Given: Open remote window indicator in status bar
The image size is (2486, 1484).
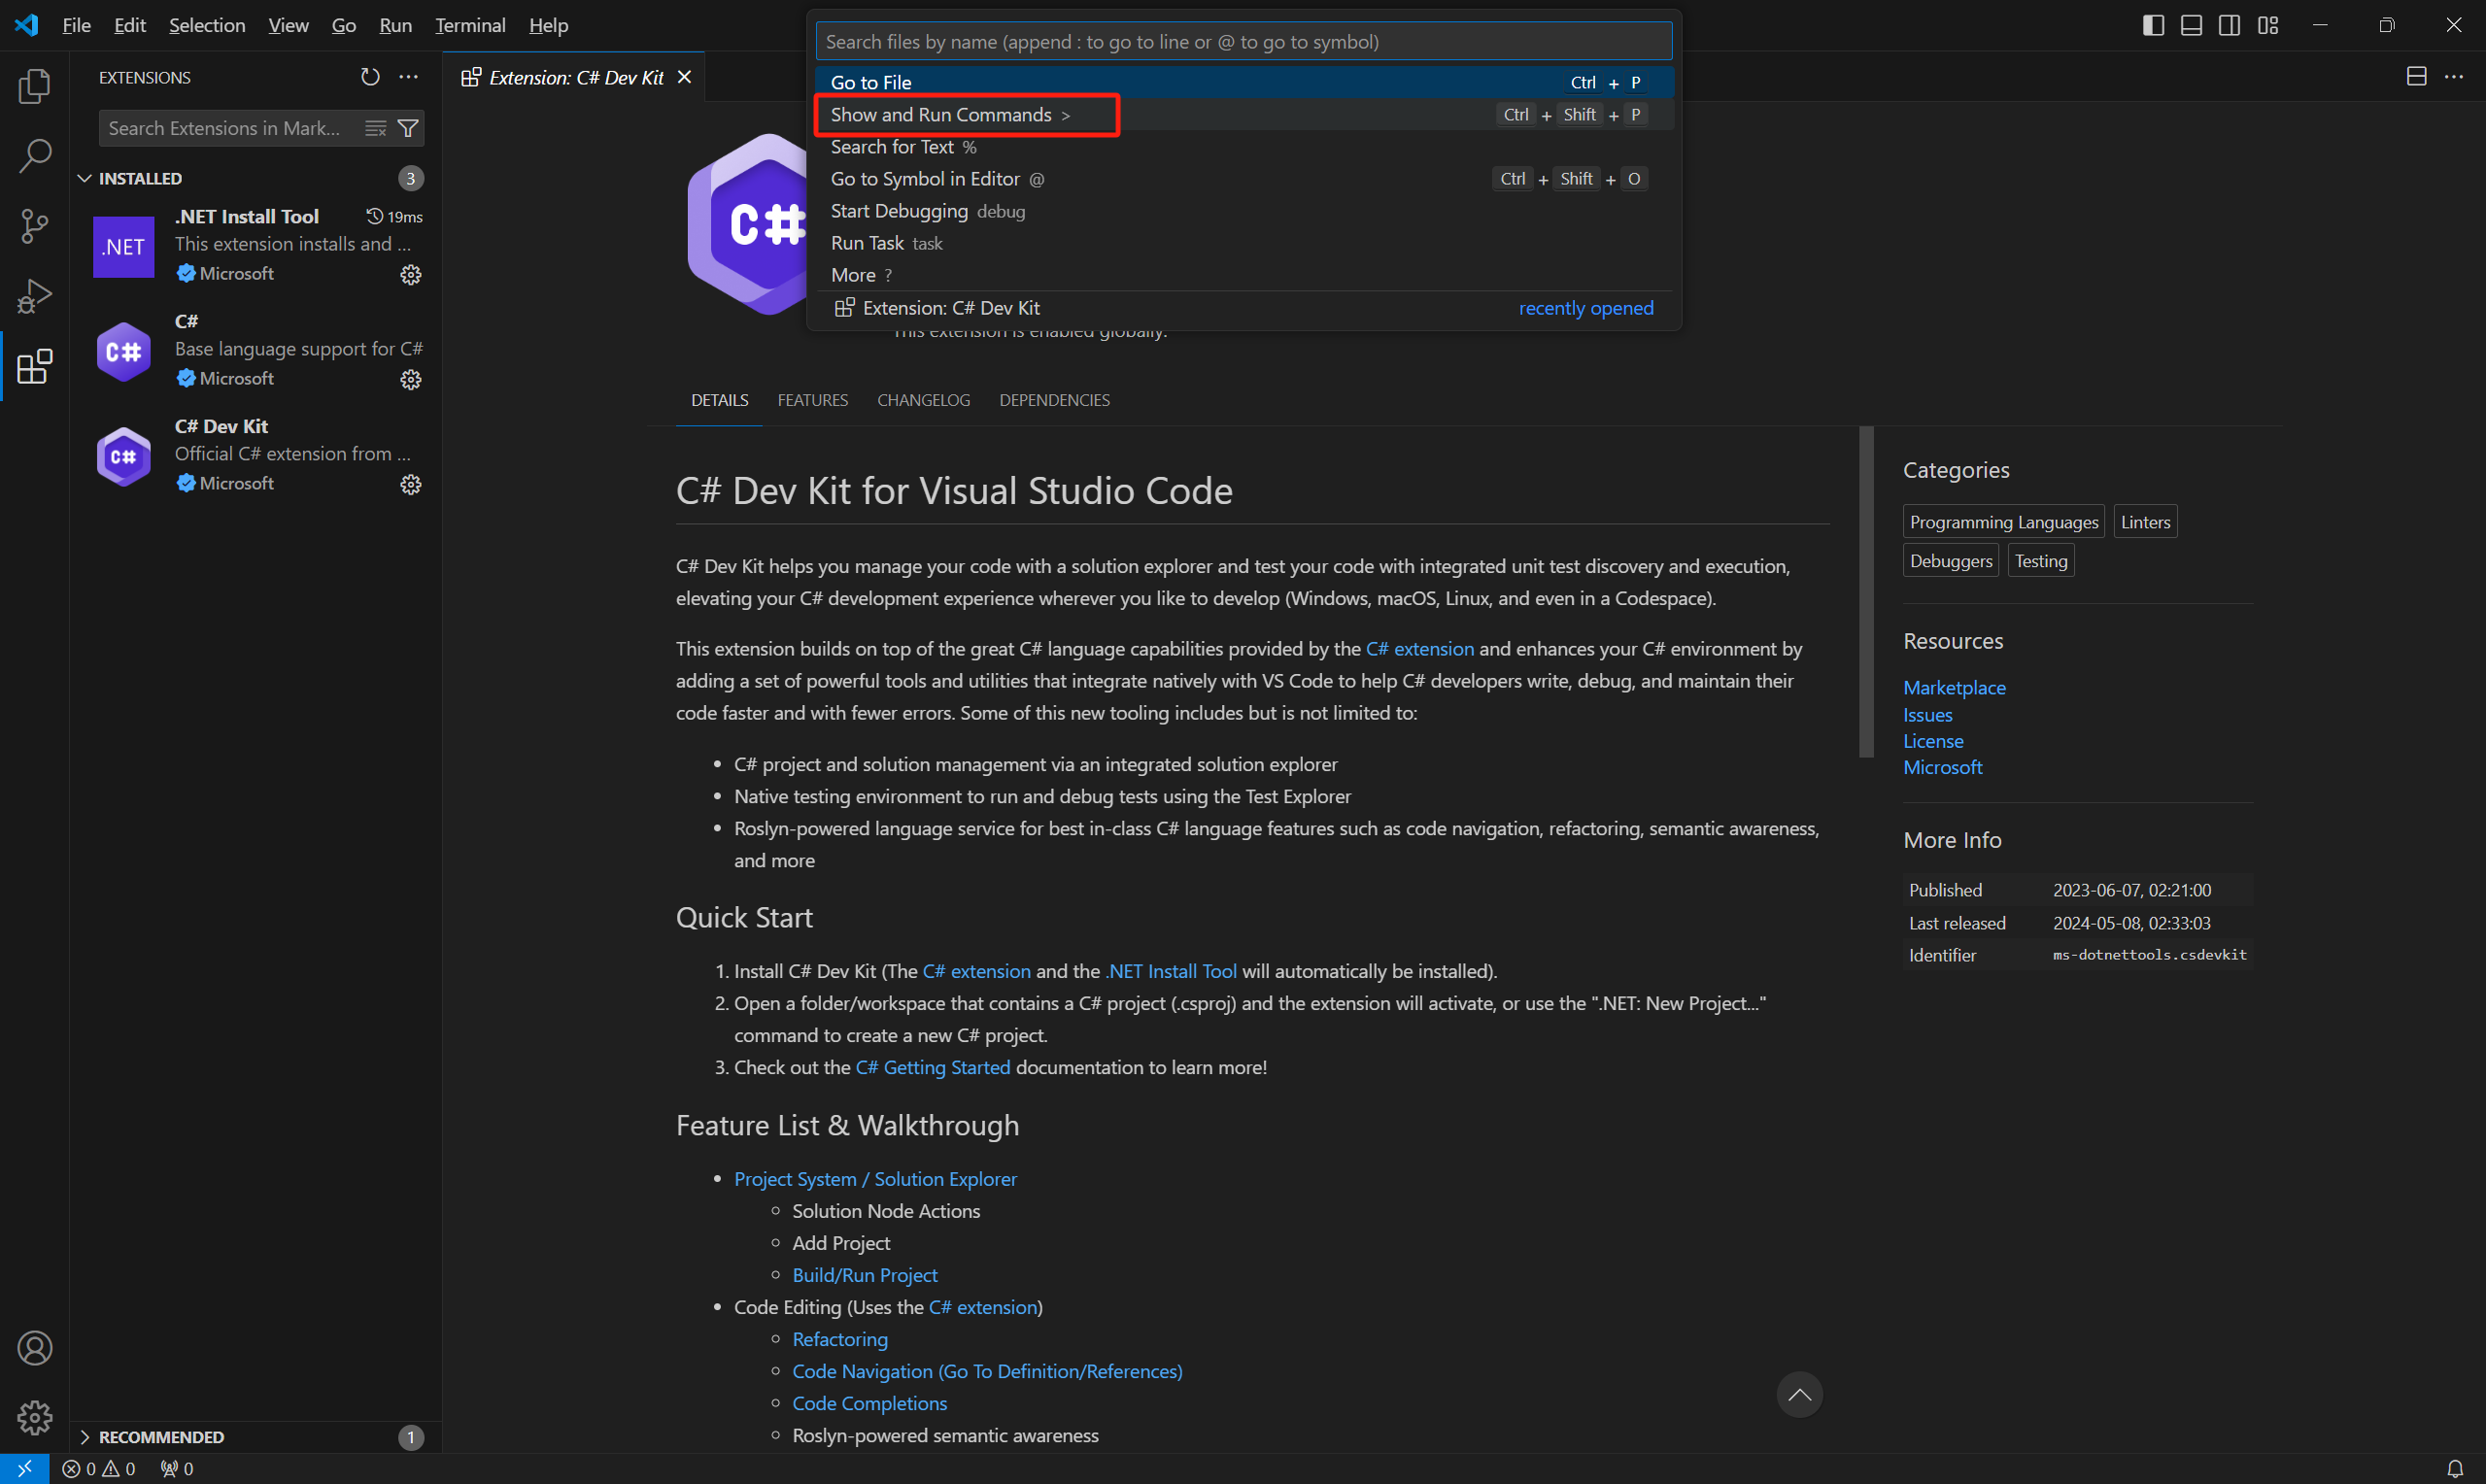Looking at the screenshot, I should 25,1468.
